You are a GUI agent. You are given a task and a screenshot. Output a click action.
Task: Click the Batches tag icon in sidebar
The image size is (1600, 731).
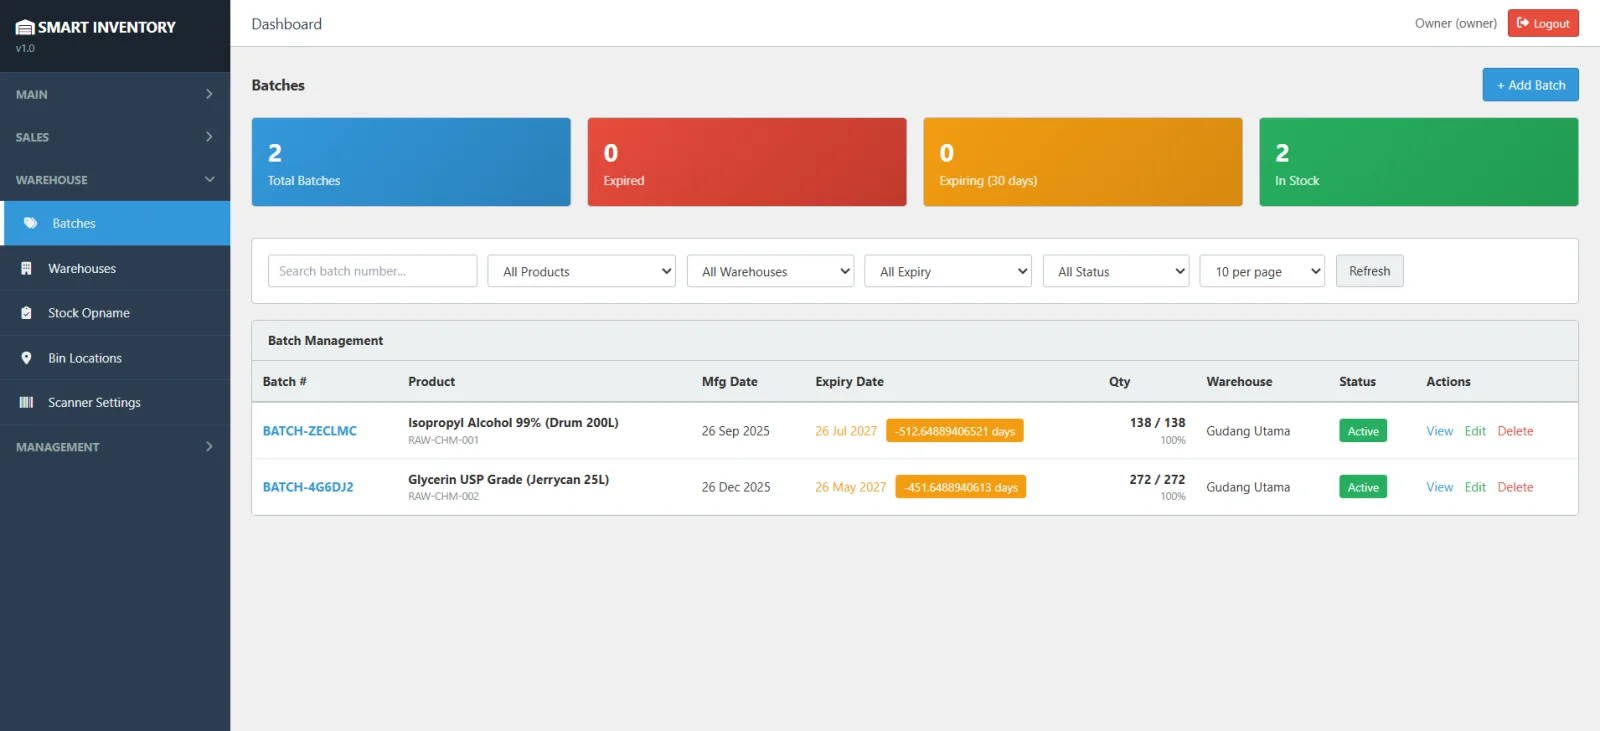pyautogui.click(x=30, y=223)
